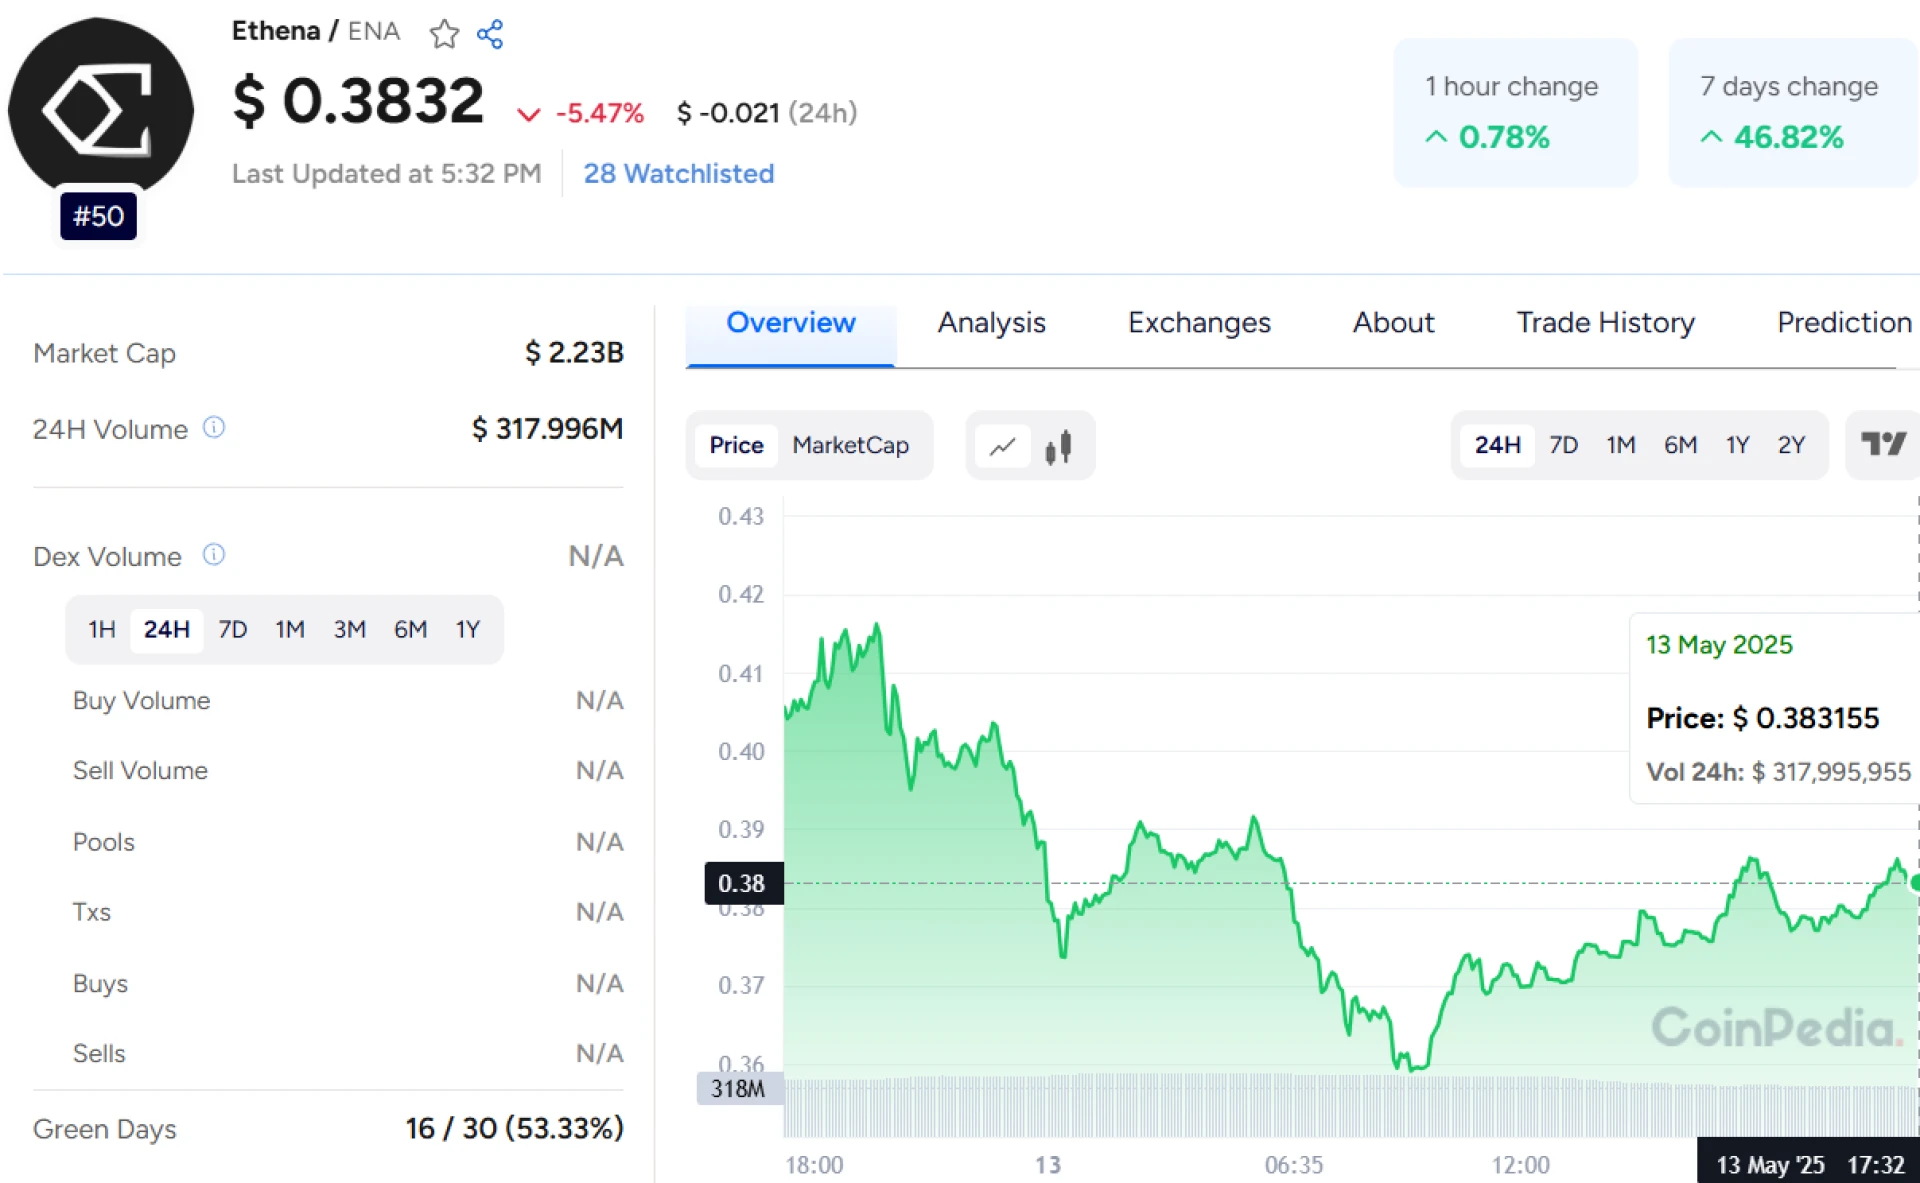This screenshot has width=1920, height=1183.
Task: Select 7D chart time range
Action: (1563, 445)
